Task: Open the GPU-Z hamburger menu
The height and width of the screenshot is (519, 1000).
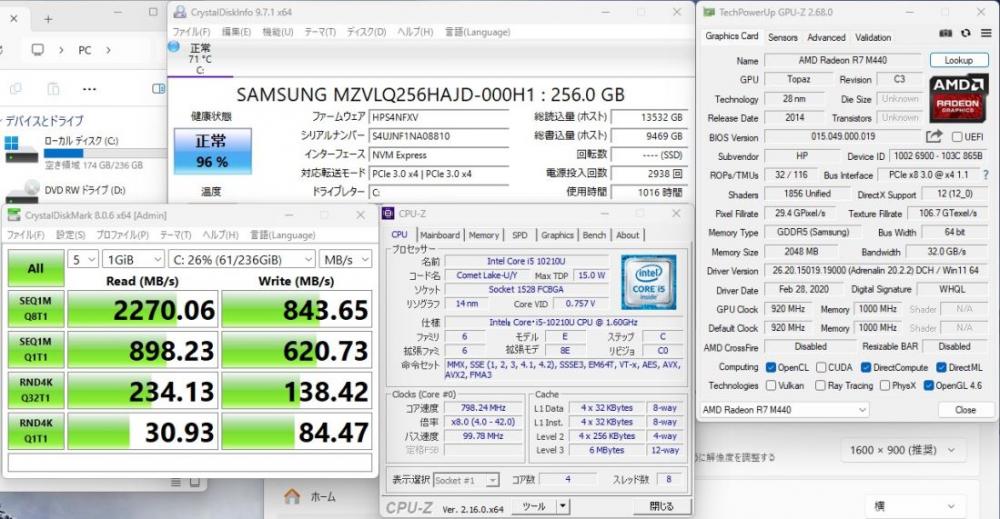Action: (986, 34)
